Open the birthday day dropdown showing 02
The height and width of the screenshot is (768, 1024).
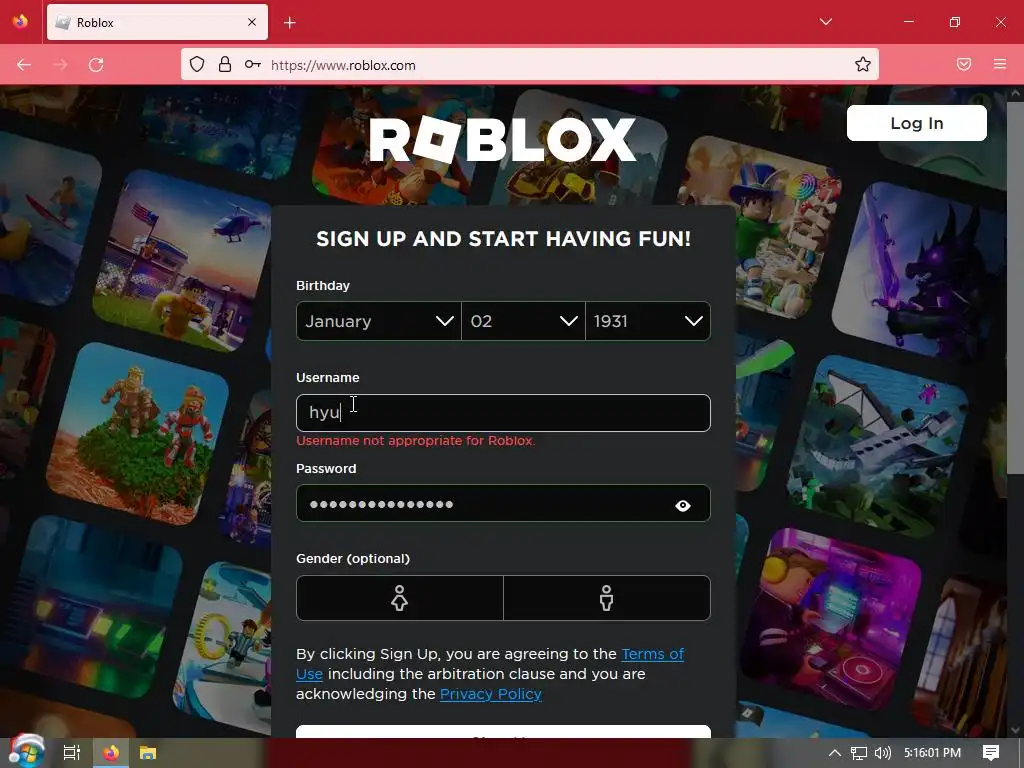pos(523,321)
